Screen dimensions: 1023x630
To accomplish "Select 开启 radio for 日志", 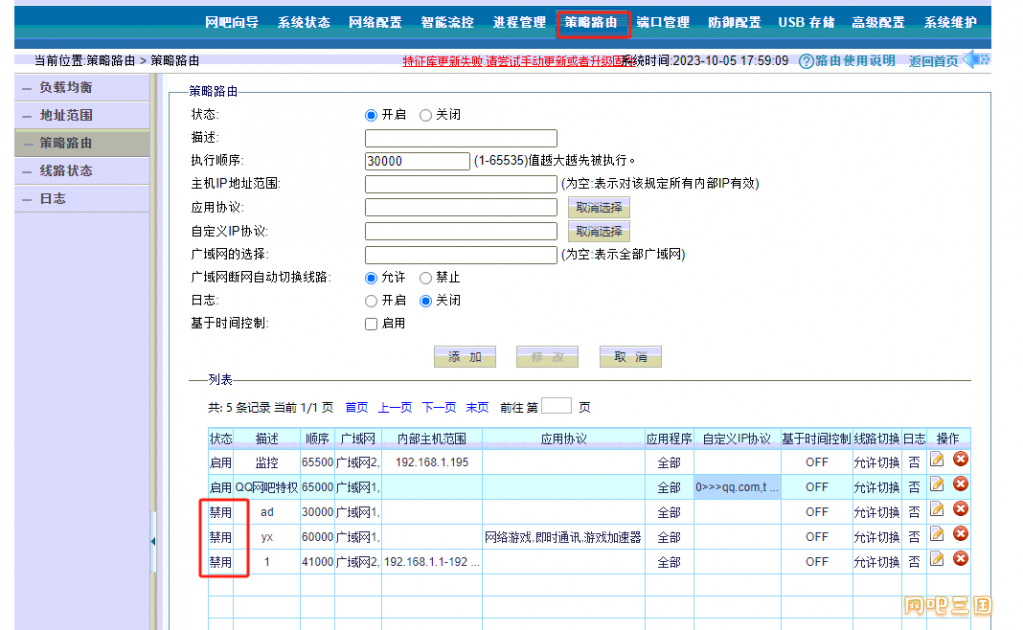I will click(371, 301).
